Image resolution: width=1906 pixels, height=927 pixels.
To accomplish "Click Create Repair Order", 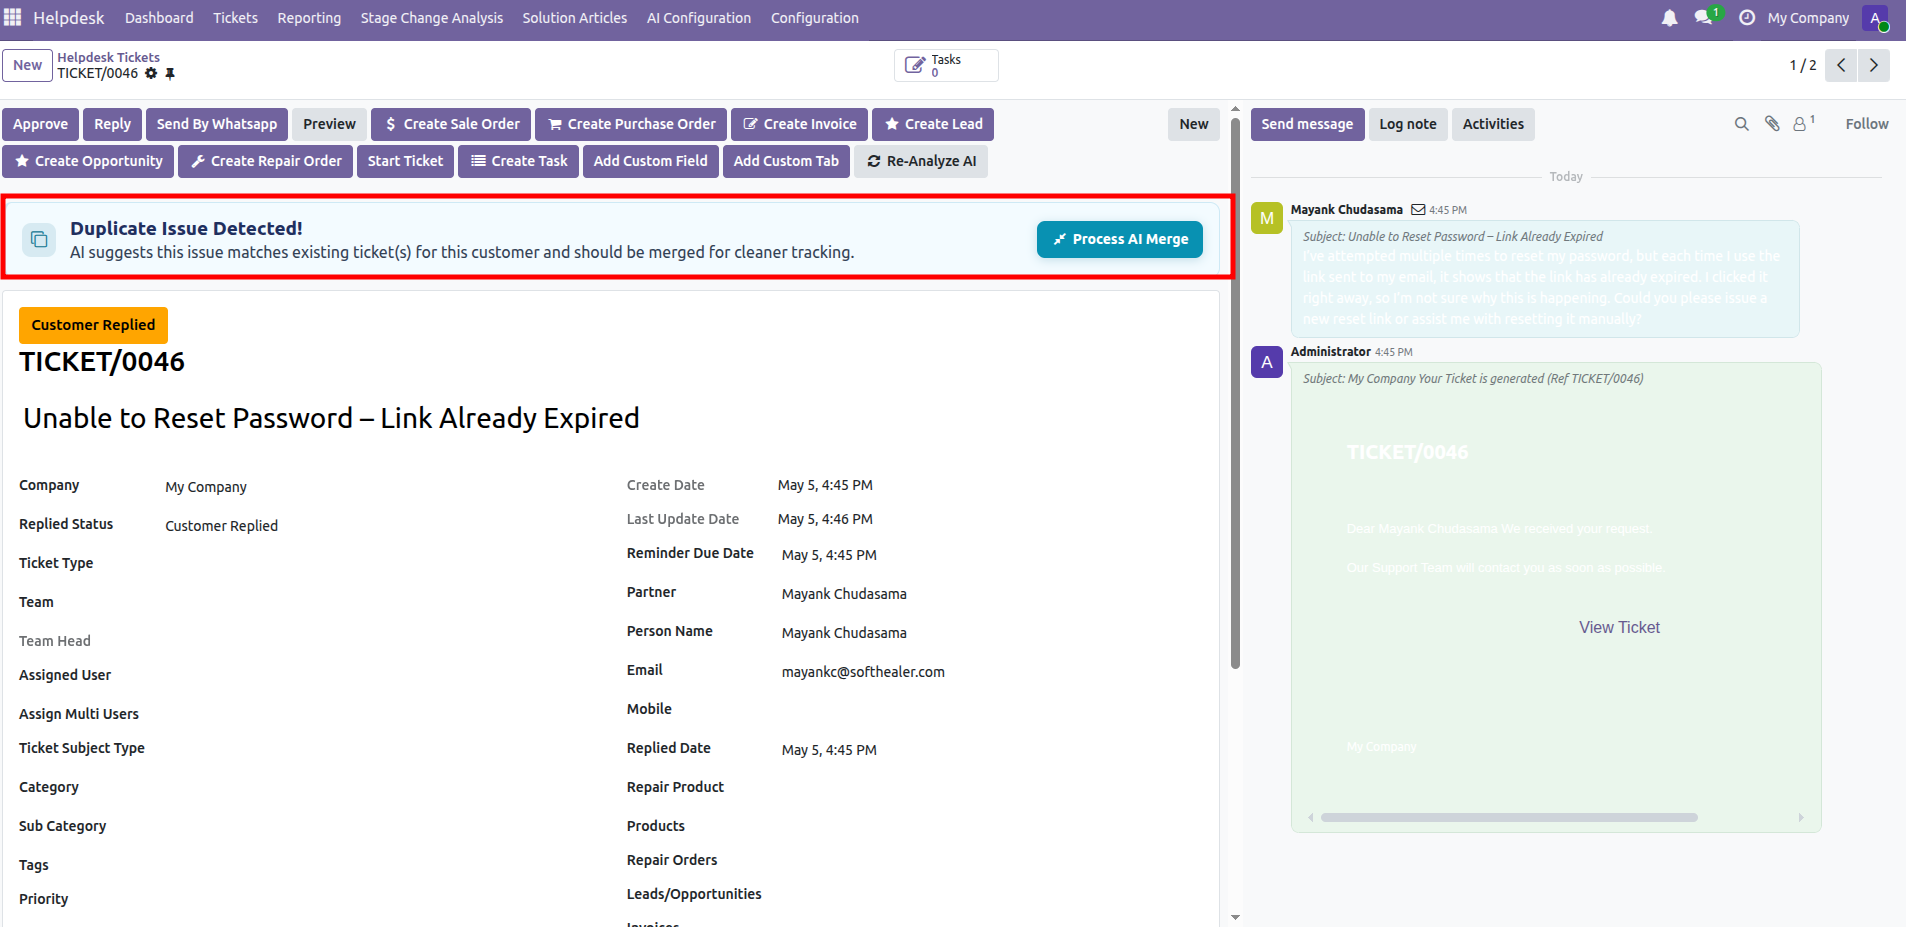I will coord(265,161).
